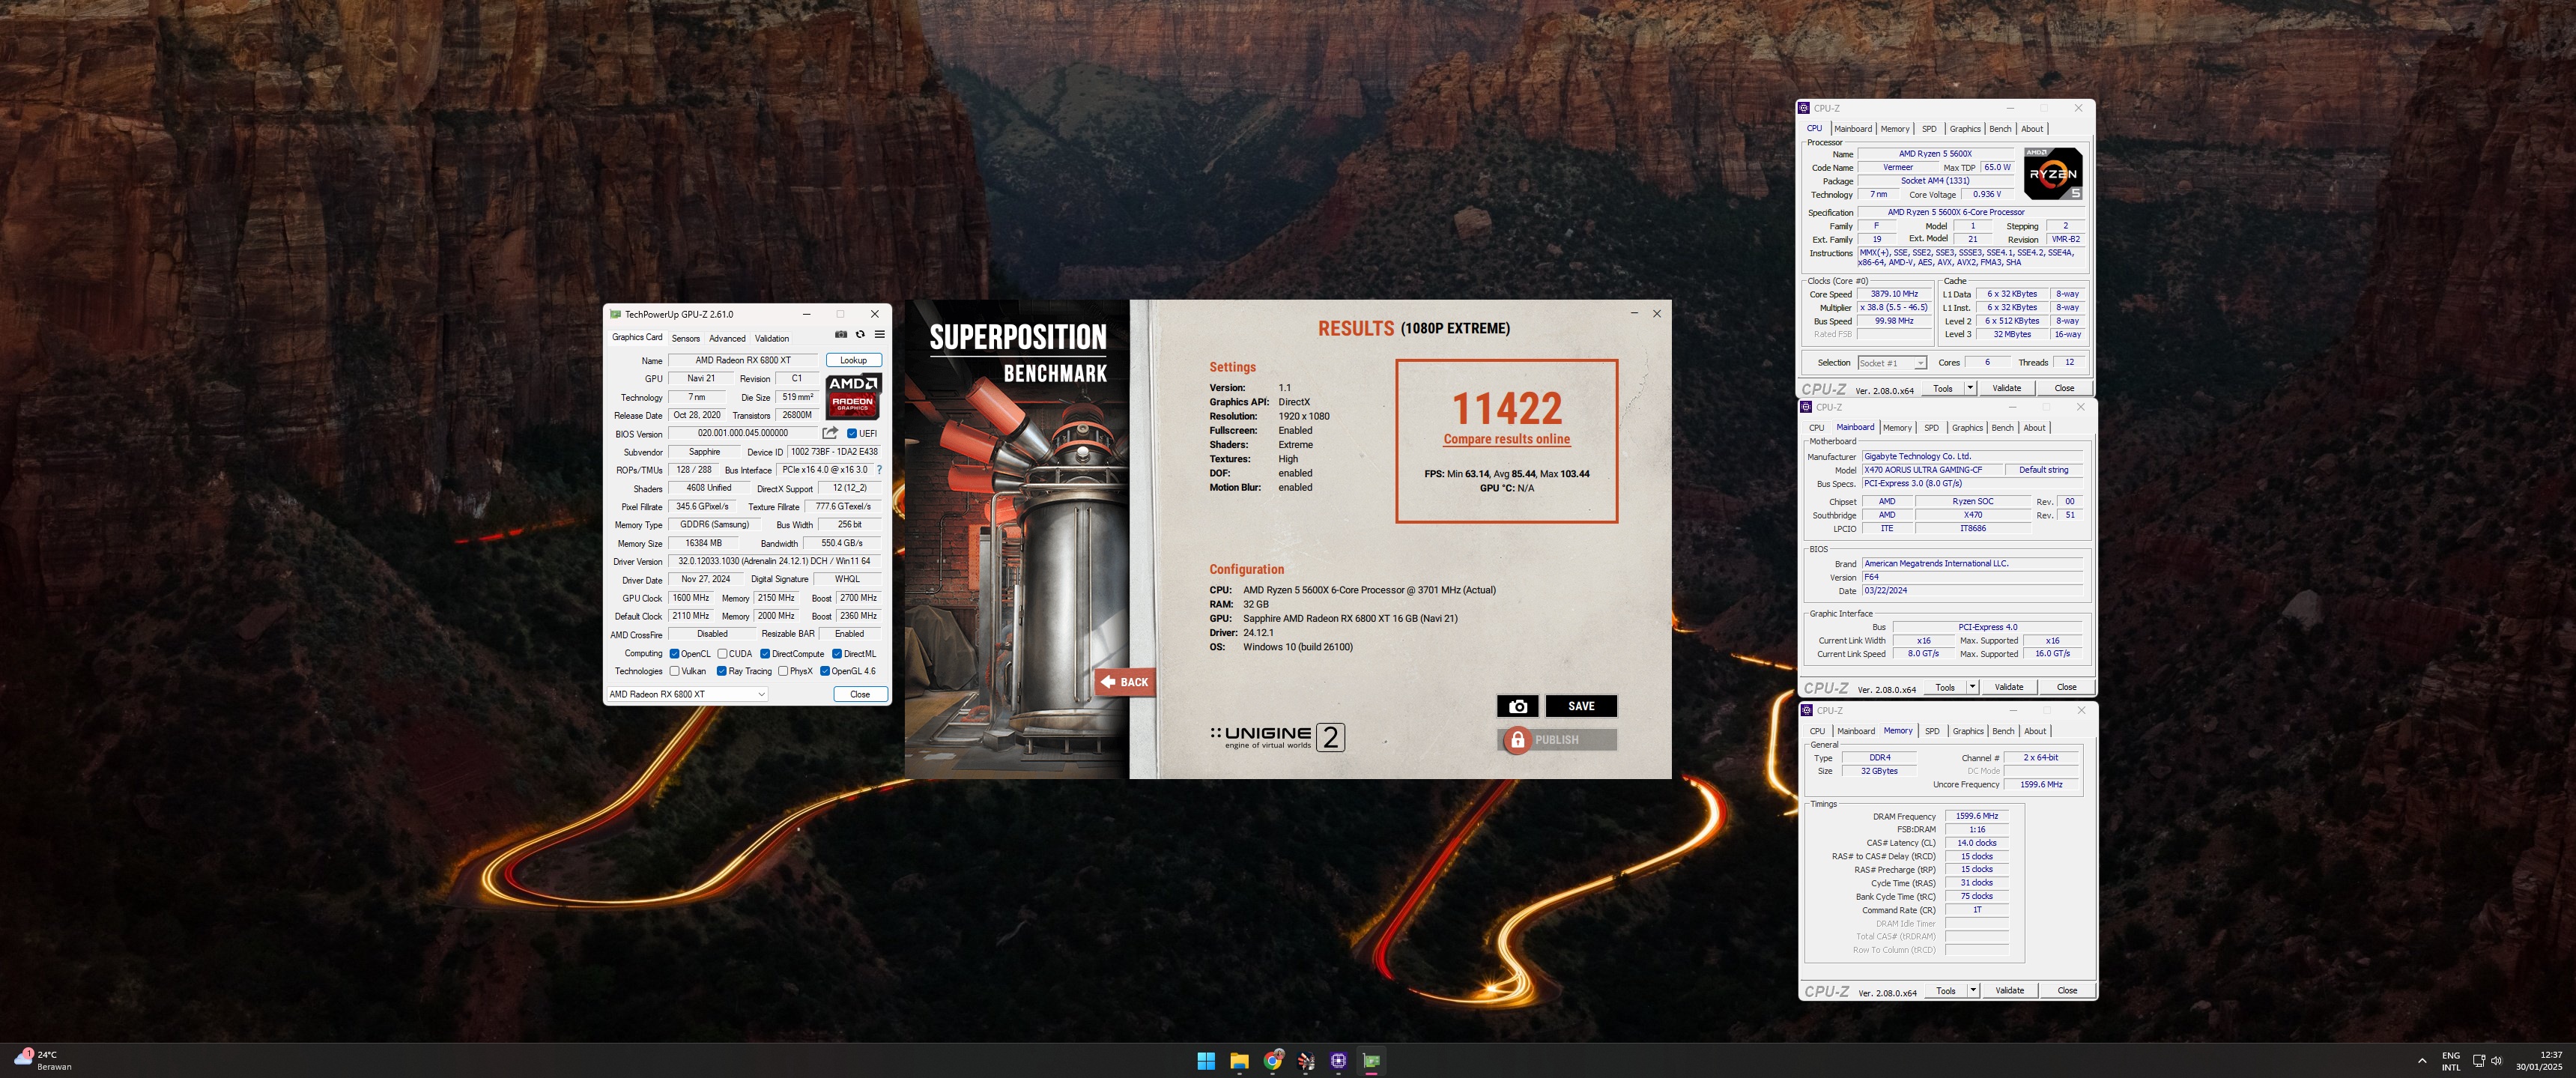This screenshot has width=2576, height=1078.
Task: Click the network icon in system tray
Action: 2479,1061
